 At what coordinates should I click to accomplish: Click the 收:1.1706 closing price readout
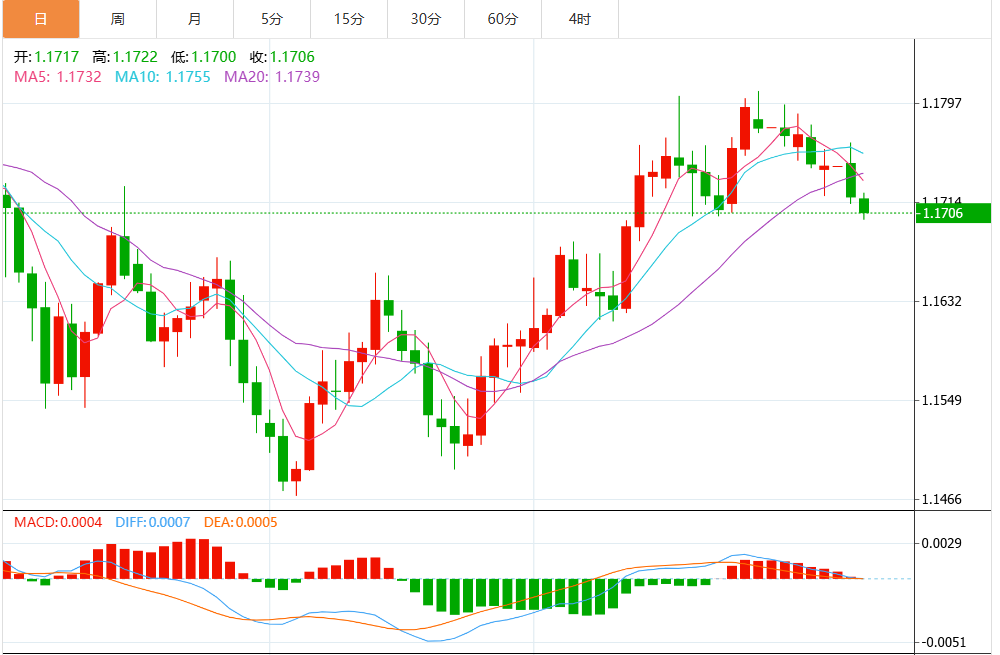(283, 57)
